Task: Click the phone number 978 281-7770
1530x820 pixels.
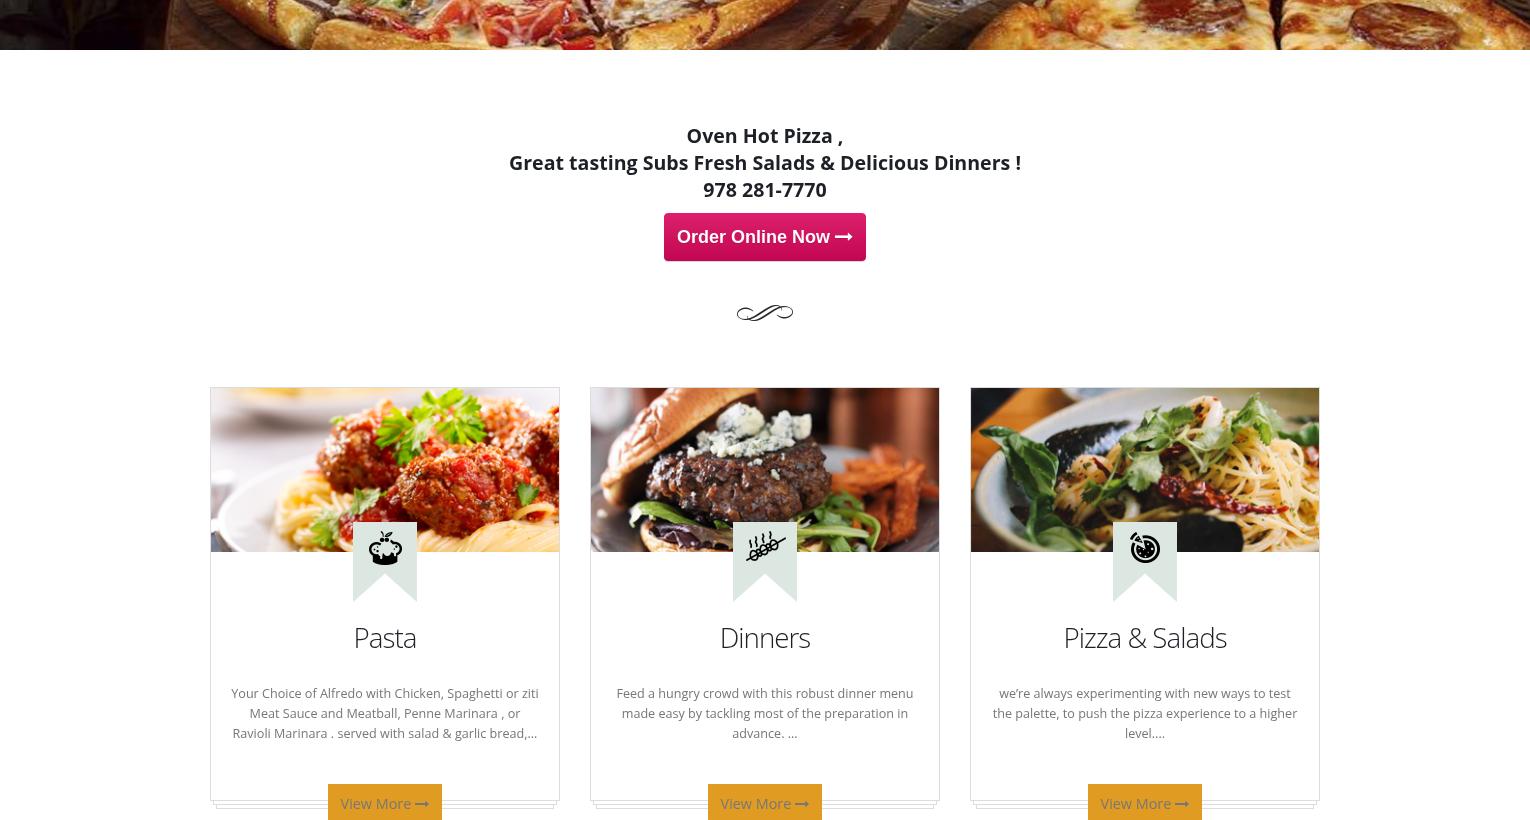Action: point(765,189)
